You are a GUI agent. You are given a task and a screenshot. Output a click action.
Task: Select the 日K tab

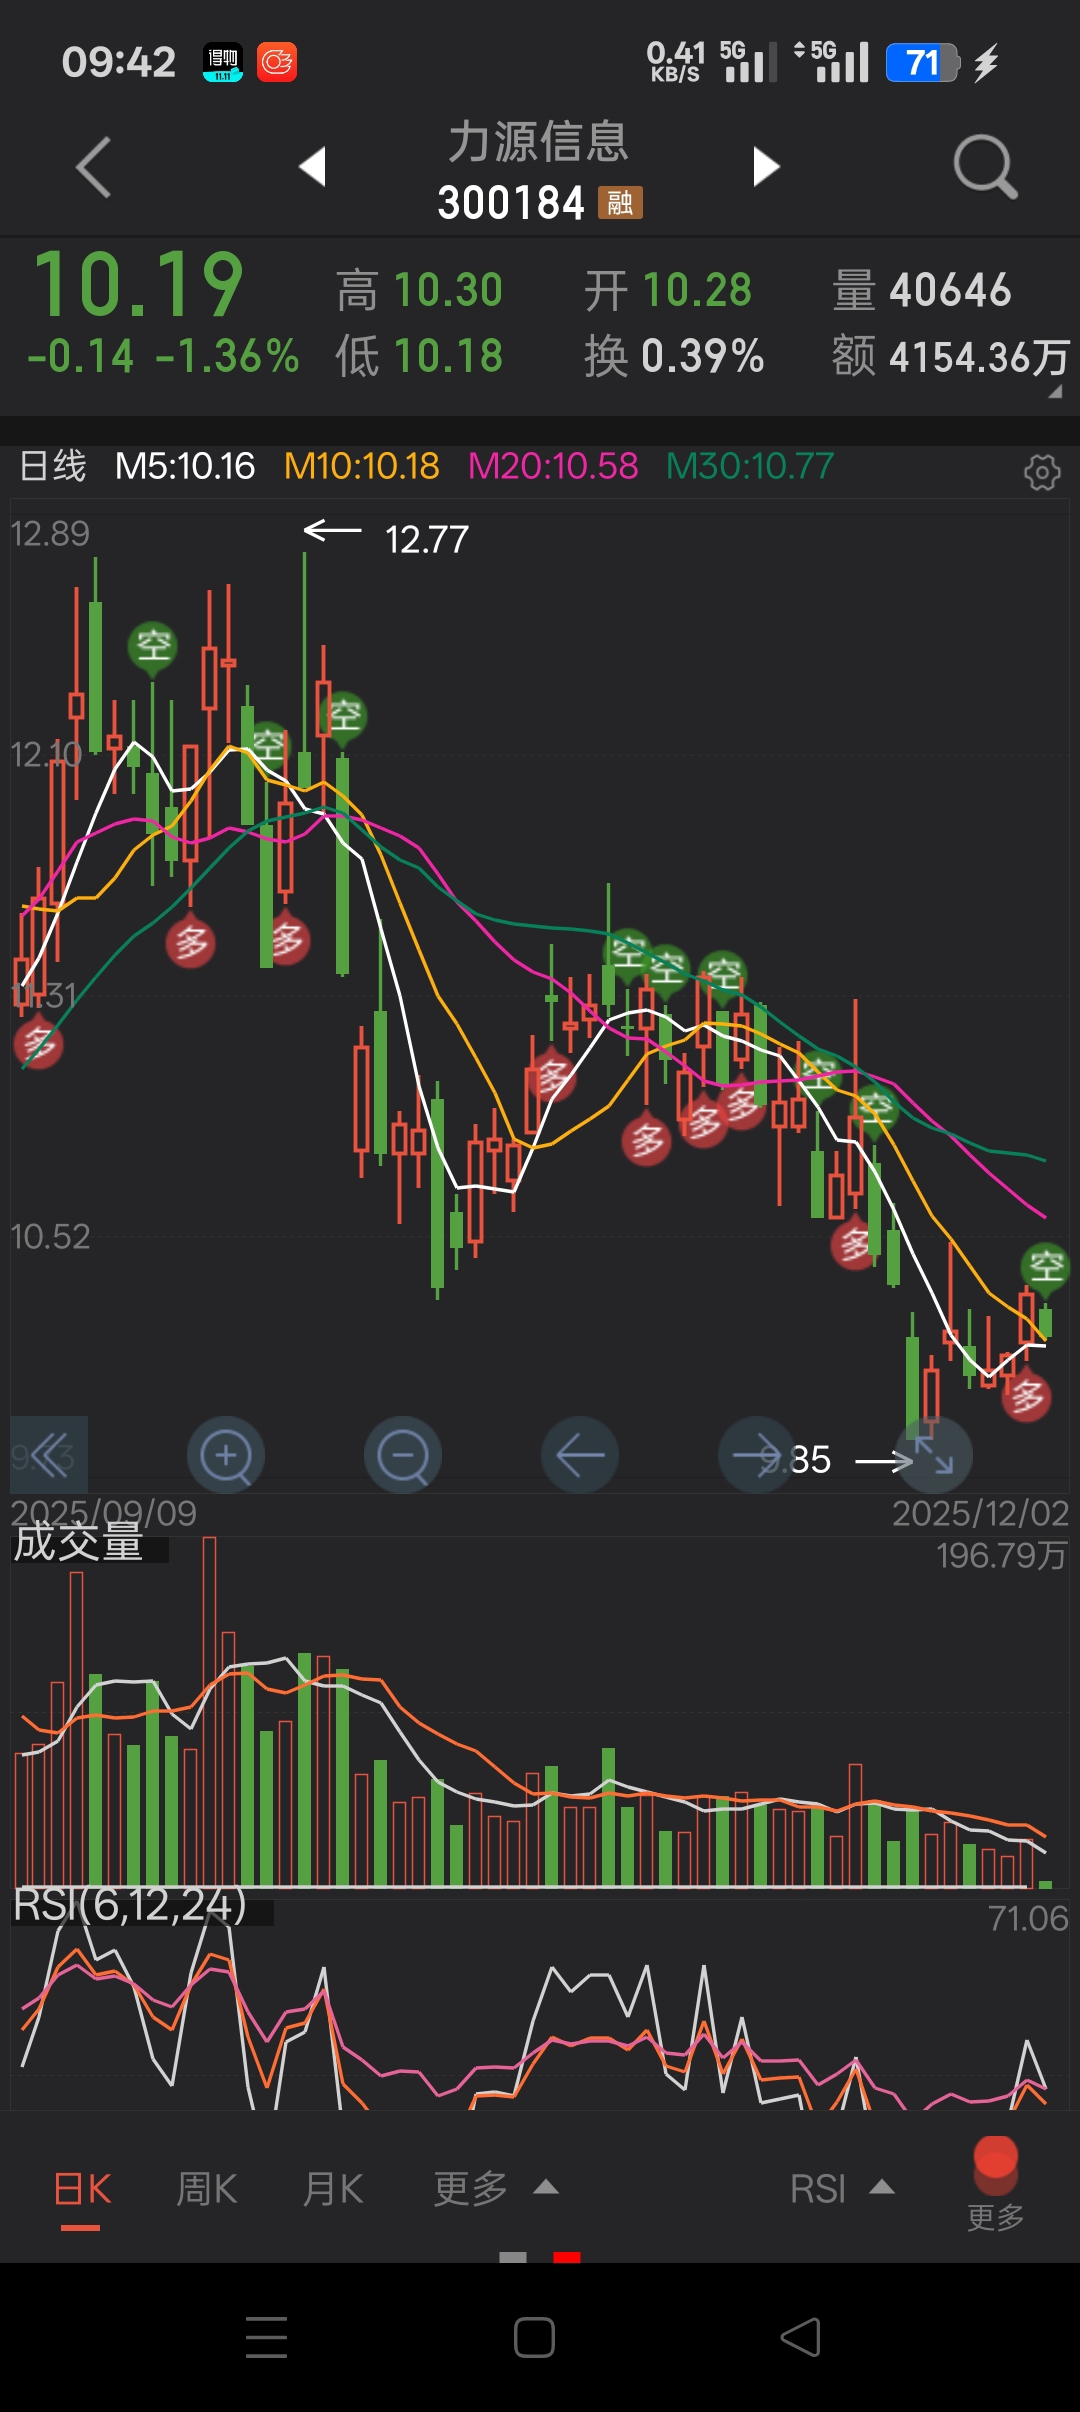(x=82, y=2189)
